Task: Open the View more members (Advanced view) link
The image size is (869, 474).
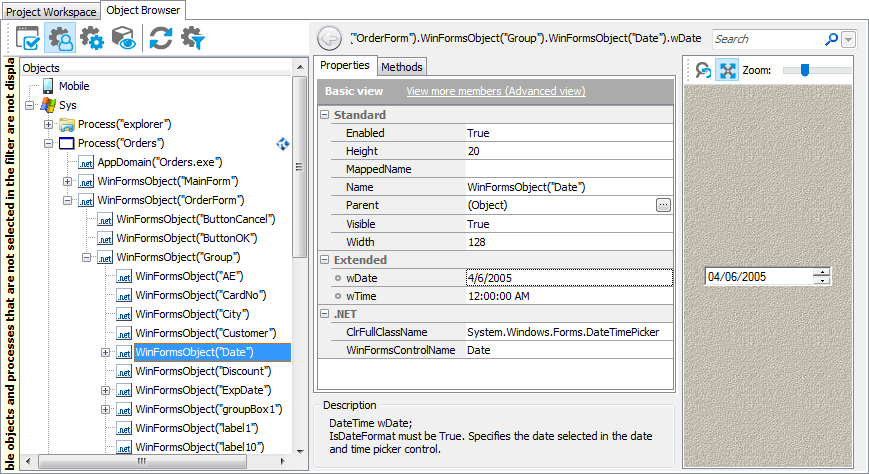Action: (x=495, y=91)
